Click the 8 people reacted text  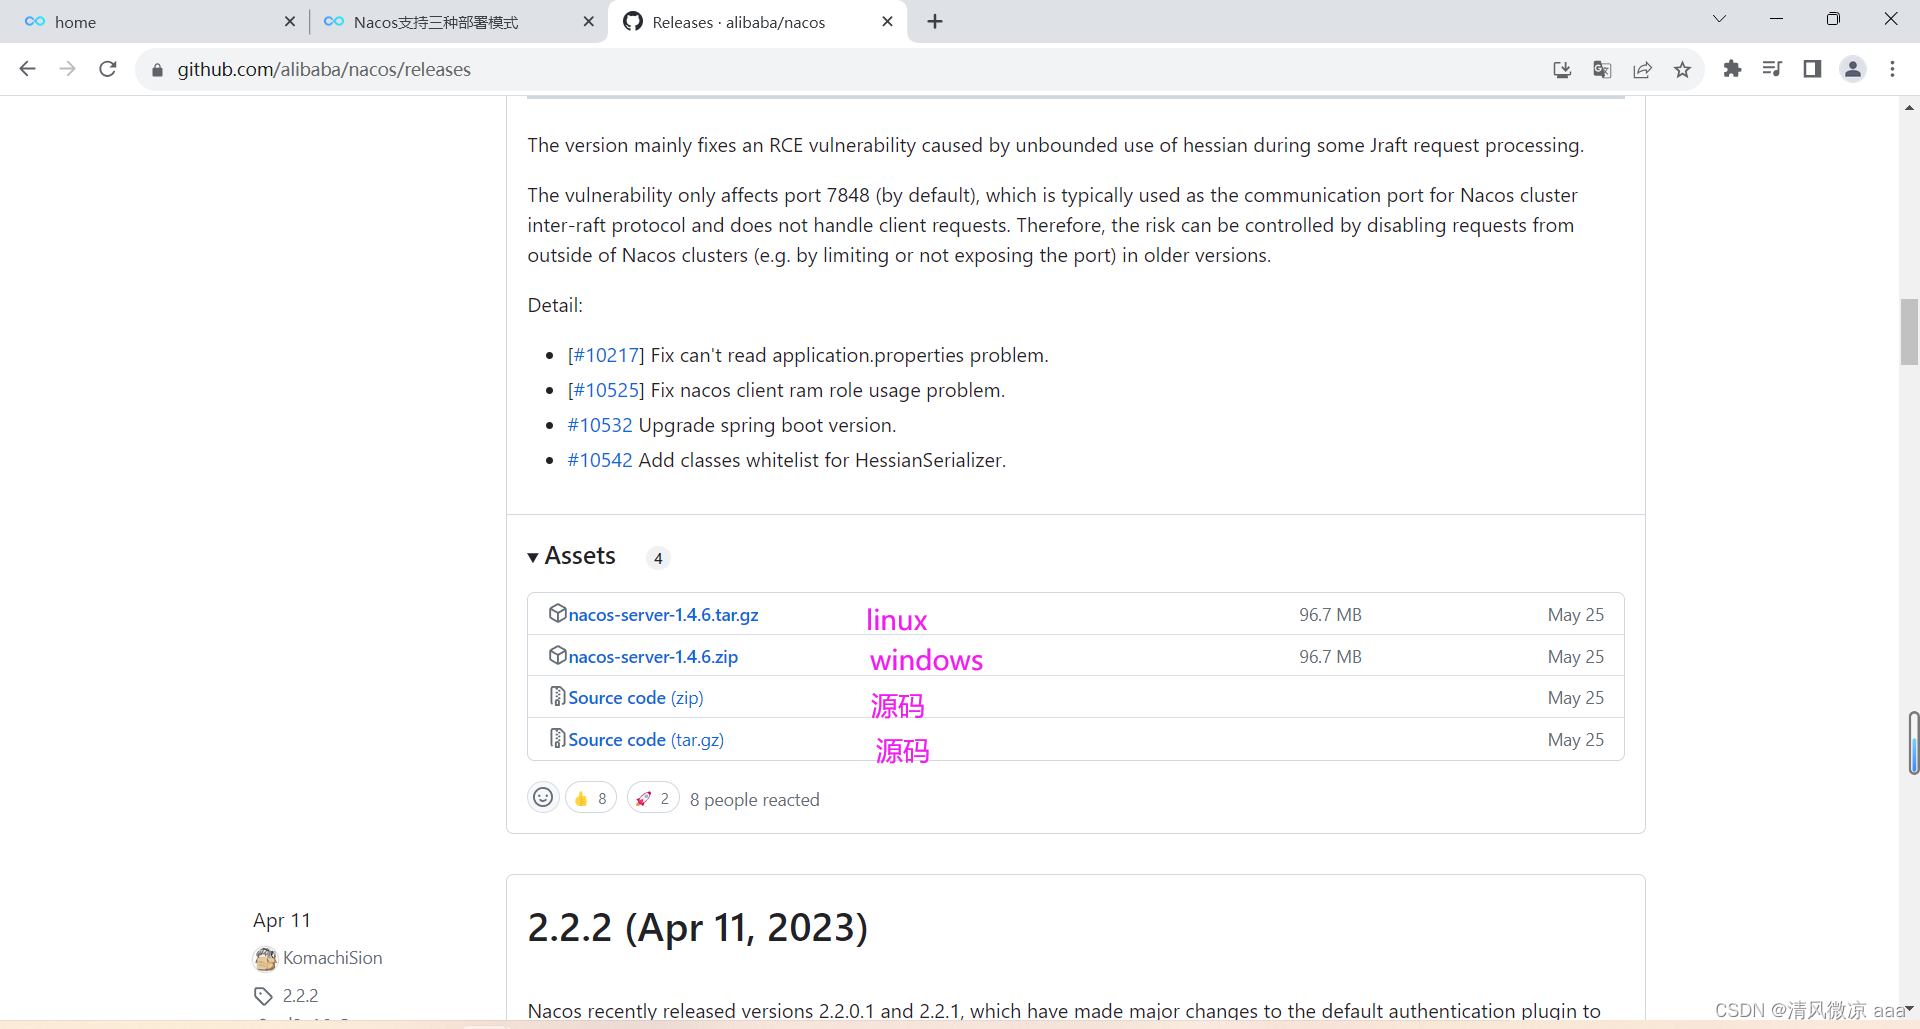point(755,800)
